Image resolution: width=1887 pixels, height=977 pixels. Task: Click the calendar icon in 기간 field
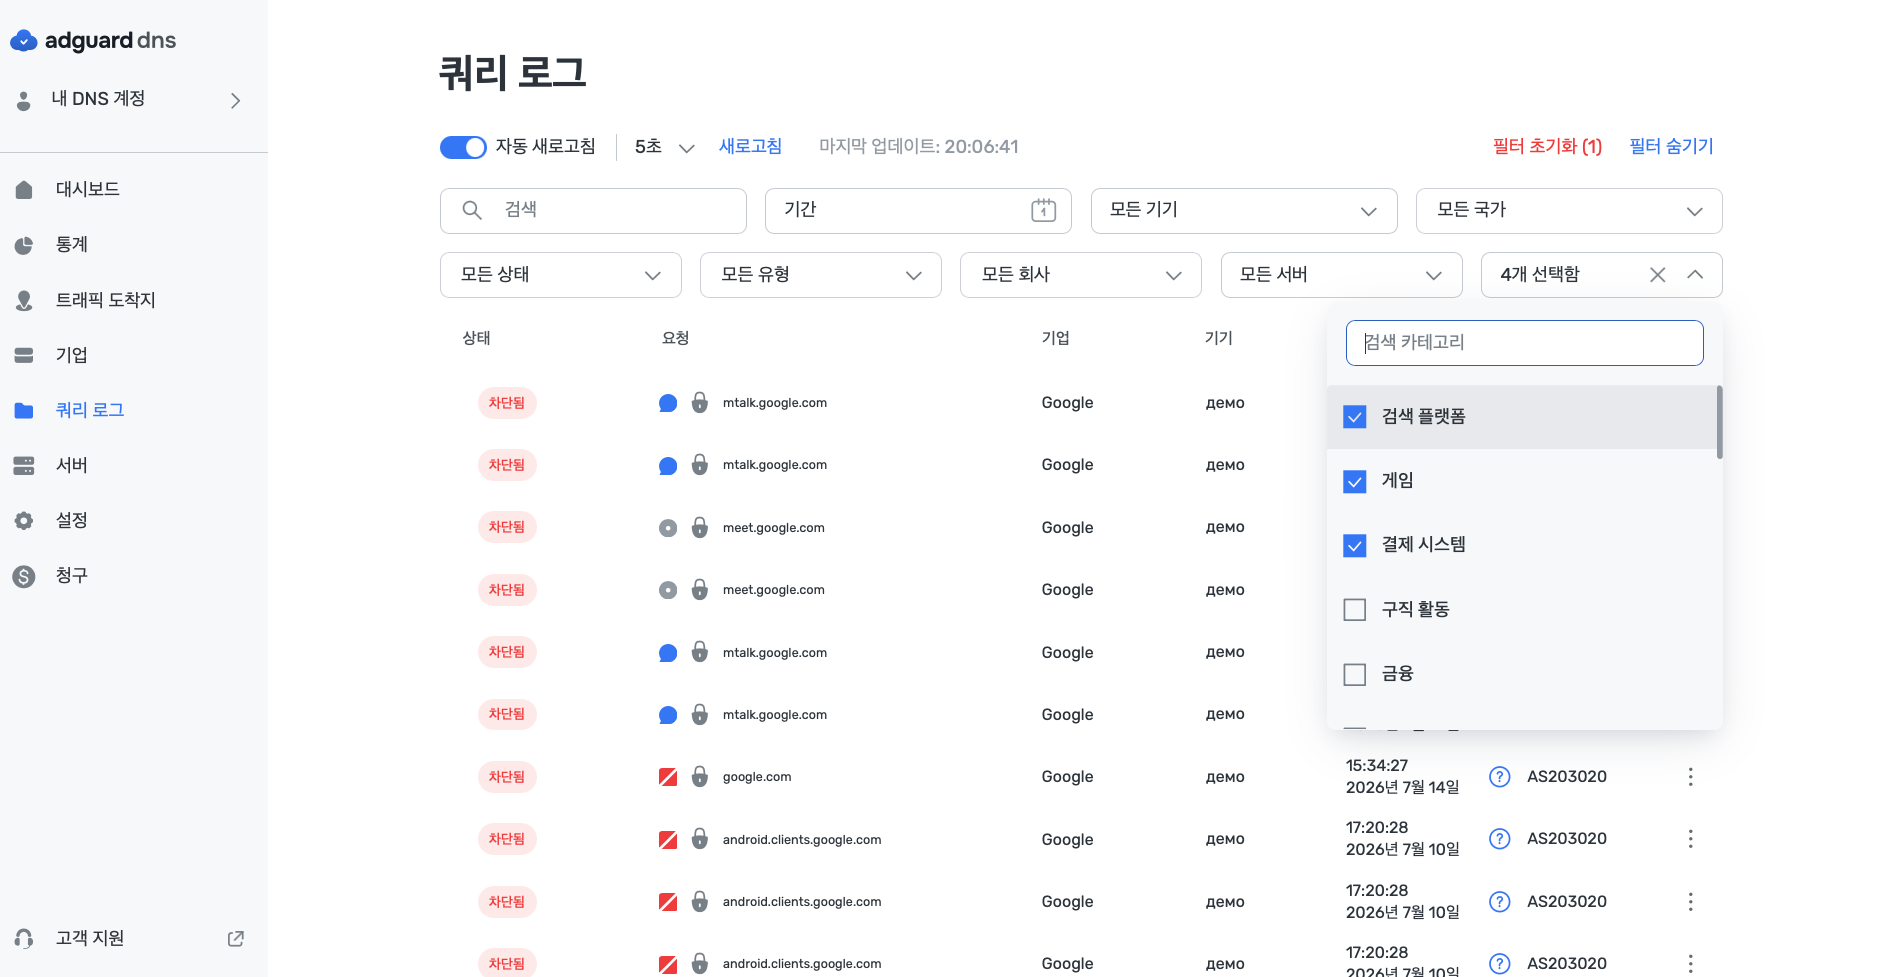point(1043,210)
